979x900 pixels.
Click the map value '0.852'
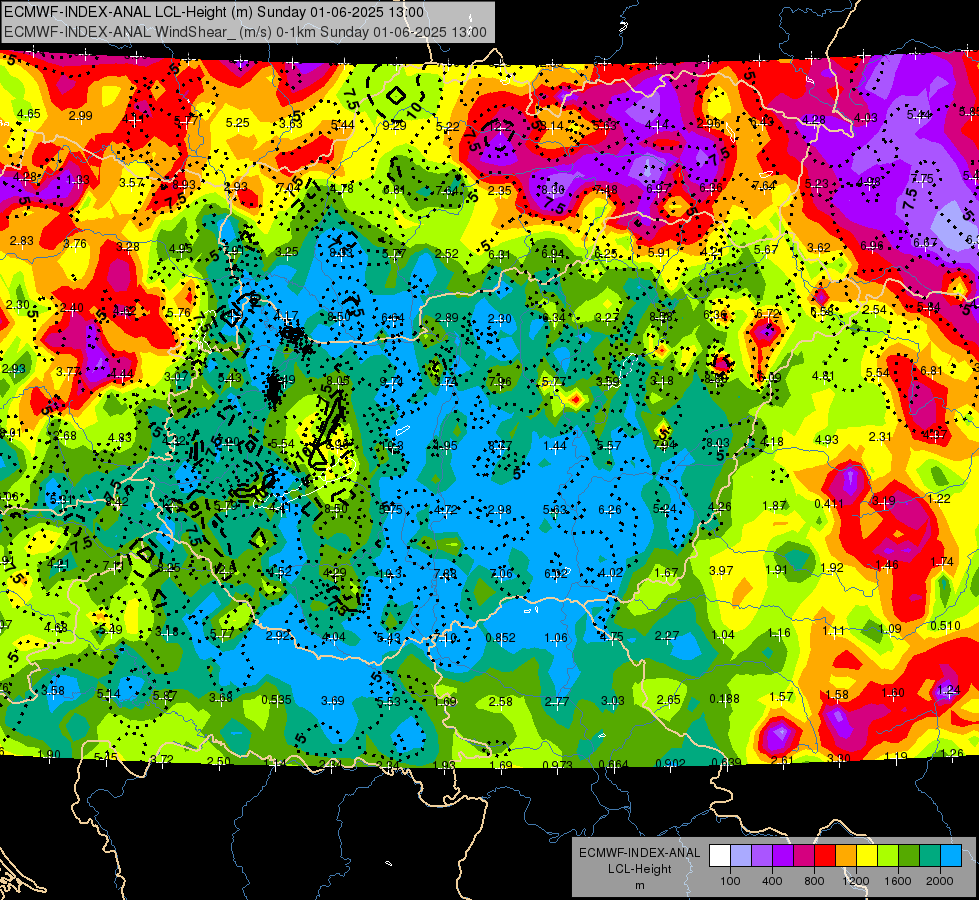(500, 638)
